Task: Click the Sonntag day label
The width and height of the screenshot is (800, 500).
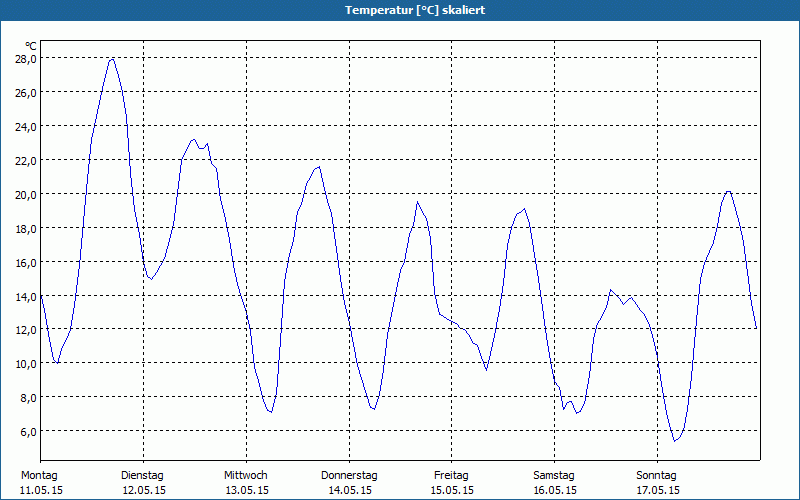Action: tap(656, 475)
